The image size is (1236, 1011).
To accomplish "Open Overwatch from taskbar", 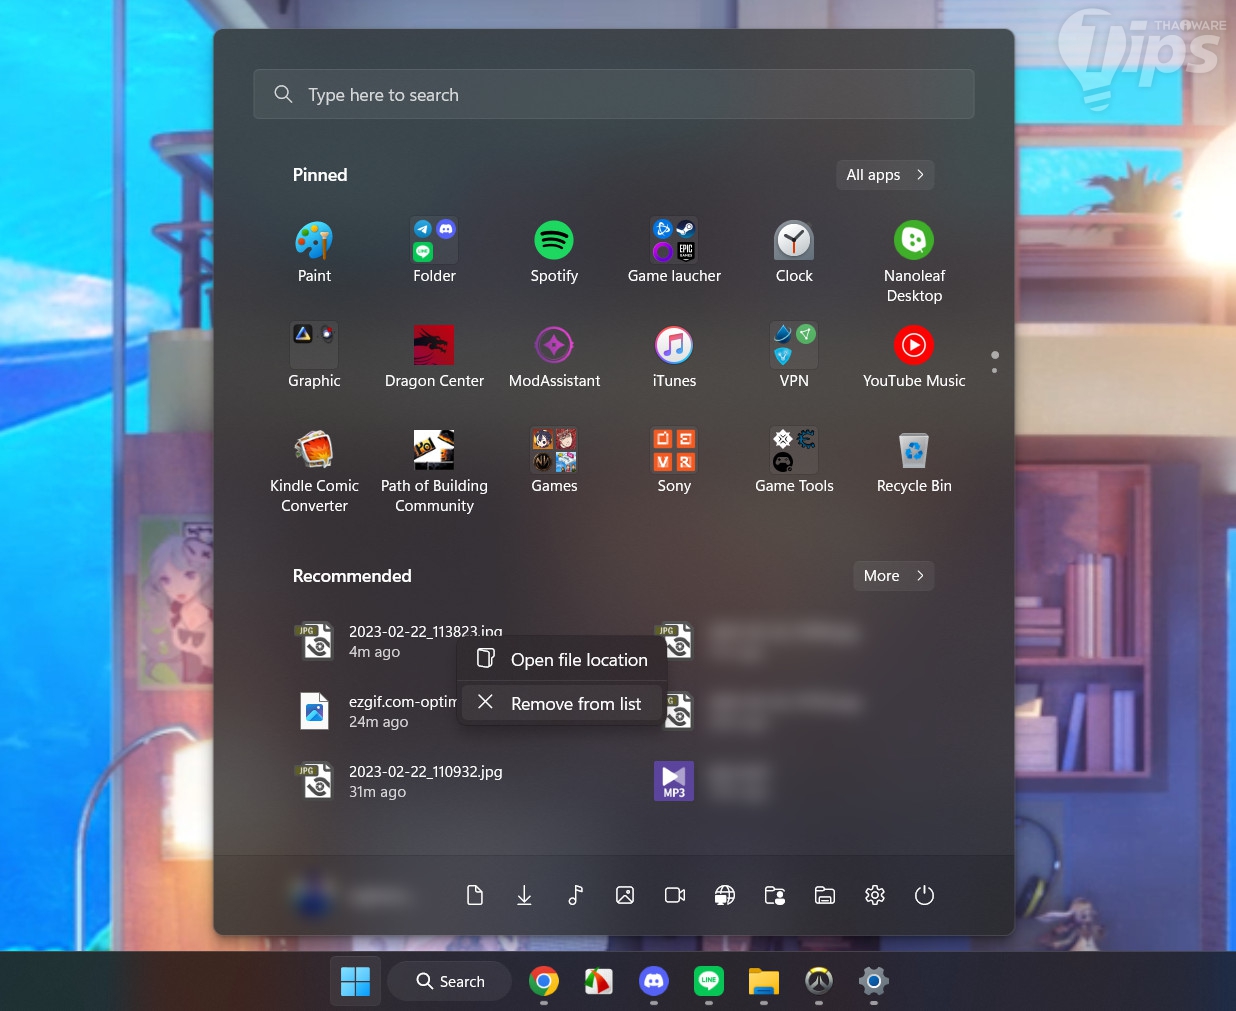I will point(819,981).
